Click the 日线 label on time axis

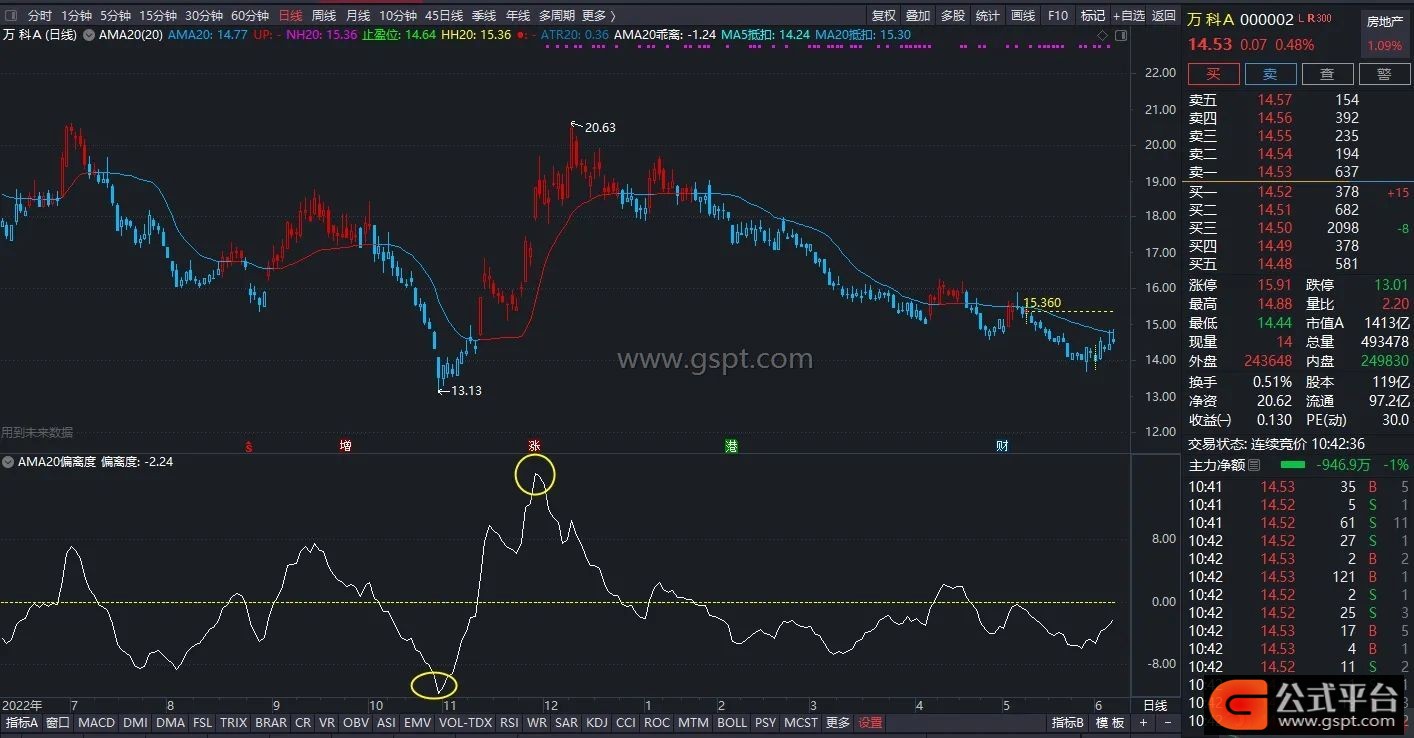point(1154,704)
